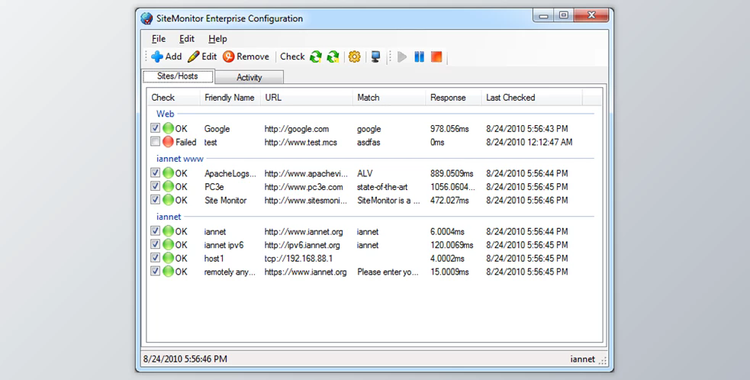The width and height of the screenshot is (750, 380).
Task: Click the tcp://192.168.88.1 URL cell
Action: [x=298, y=258]
